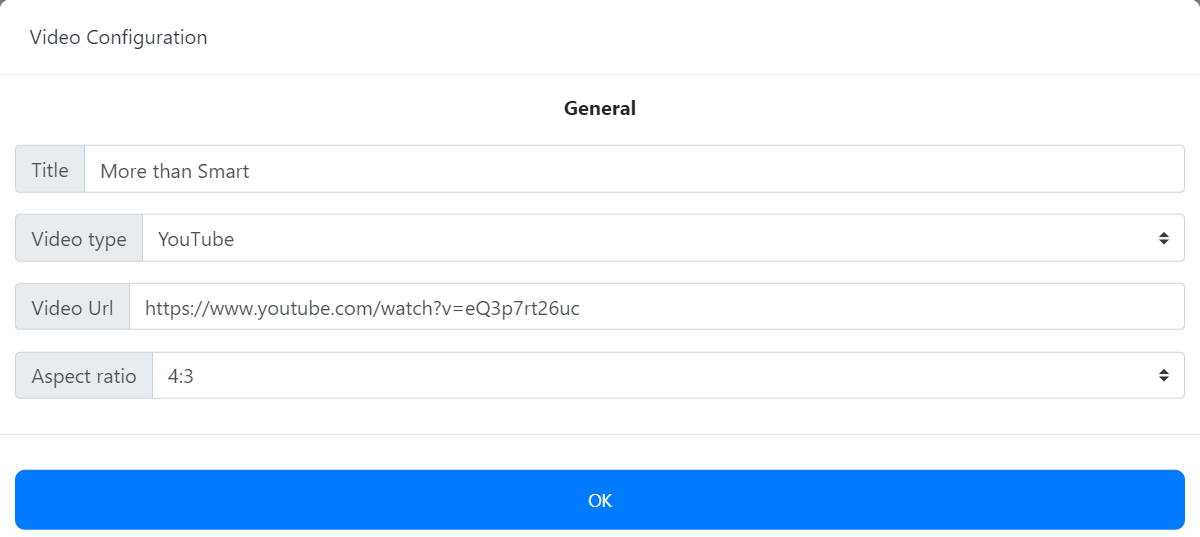
Task: Click the Aspect ratio dropdown arrow icon
Action: pyautogui.click(x=1164, y=376)
